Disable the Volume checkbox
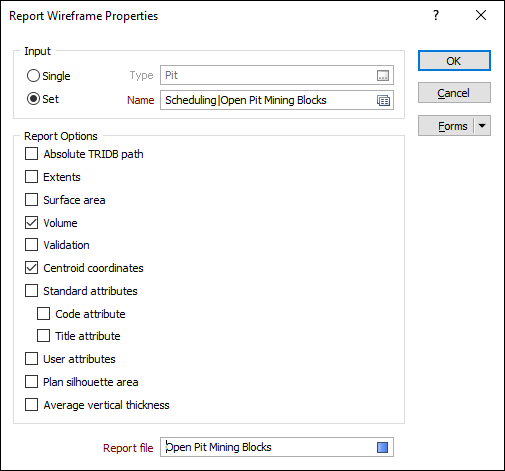The image size is (505, 471). tap(31, 222)
